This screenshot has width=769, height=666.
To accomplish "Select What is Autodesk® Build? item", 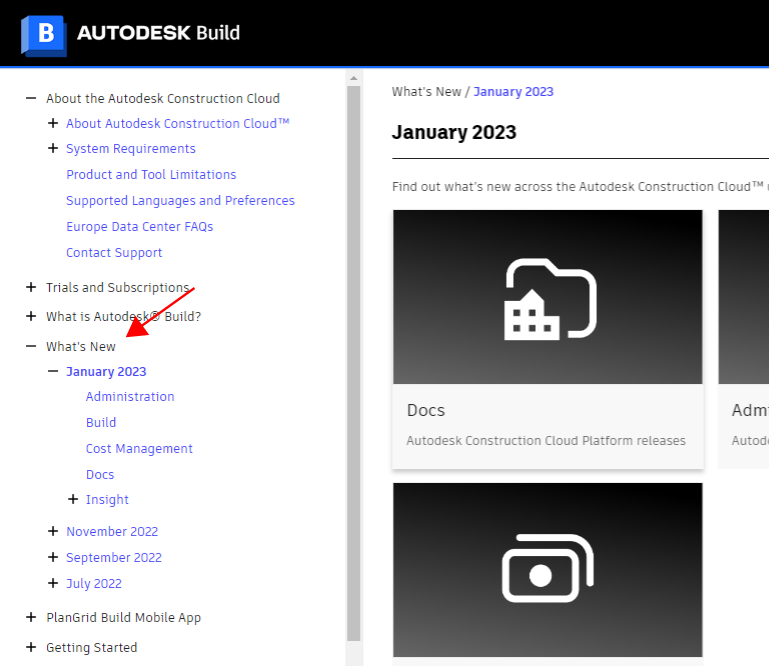I will point(124,317).
